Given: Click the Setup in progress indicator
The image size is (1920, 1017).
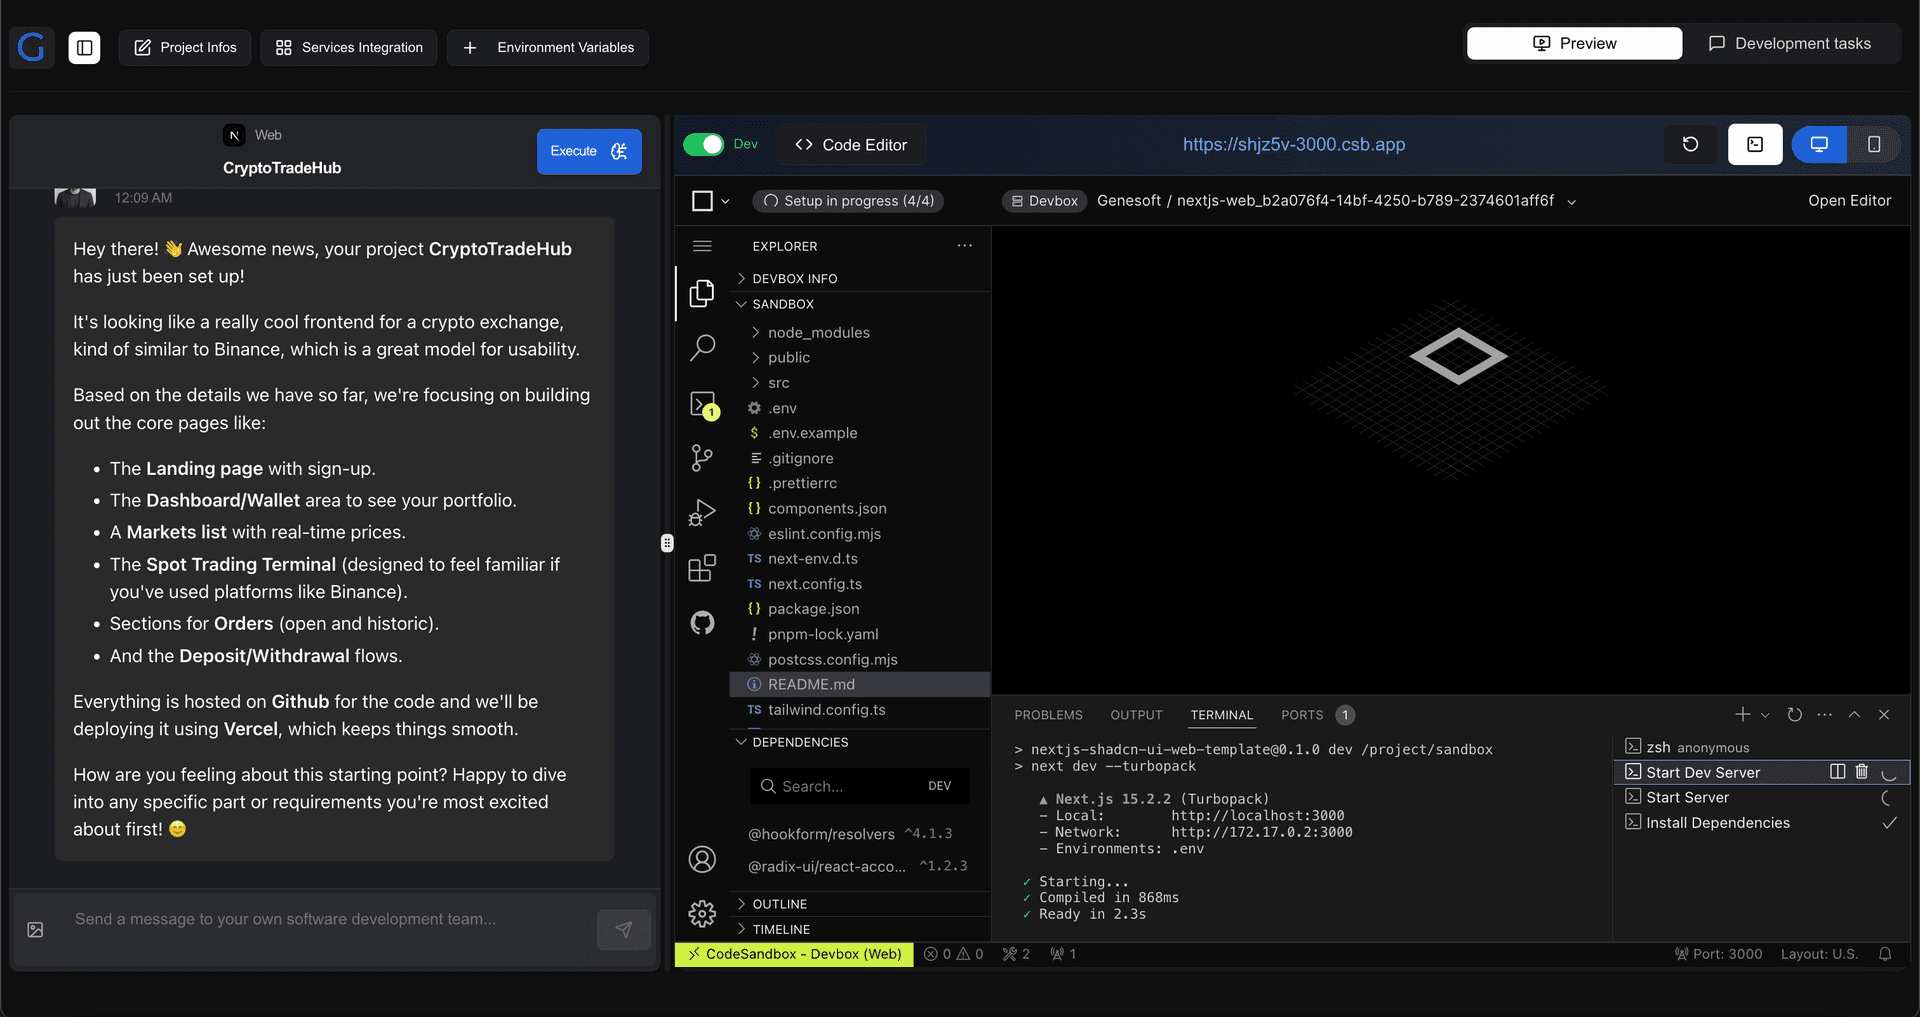Looking at the screenshot, I should [847, 200].
